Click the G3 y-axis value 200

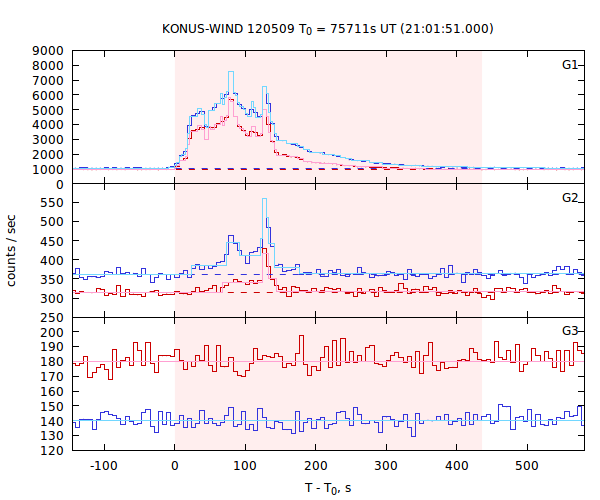click(x=52, y=332)
